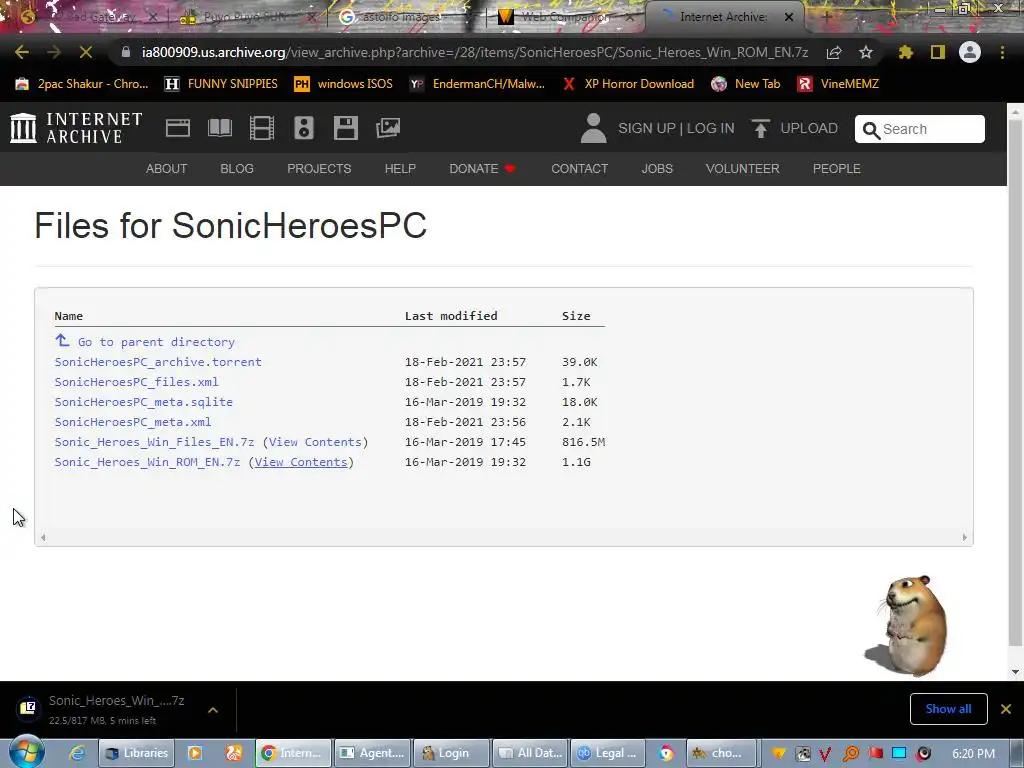1024x768 pixels.
Task: Open the Chrome profile avatar menu
Action: (970, 52)
